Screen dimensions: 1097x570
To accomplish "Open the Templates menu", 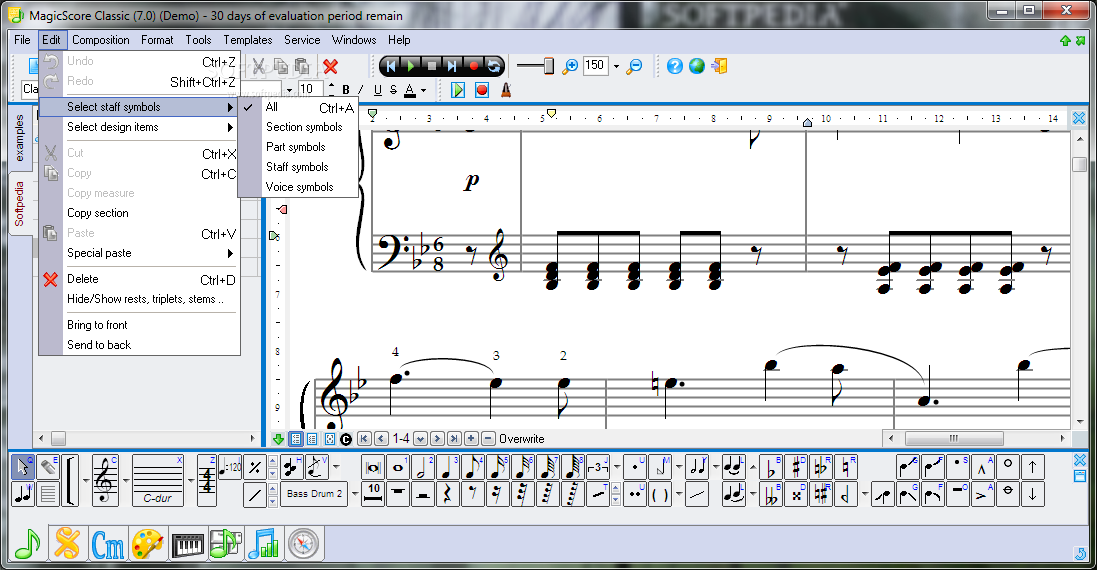I will click(x=248, y=40).
